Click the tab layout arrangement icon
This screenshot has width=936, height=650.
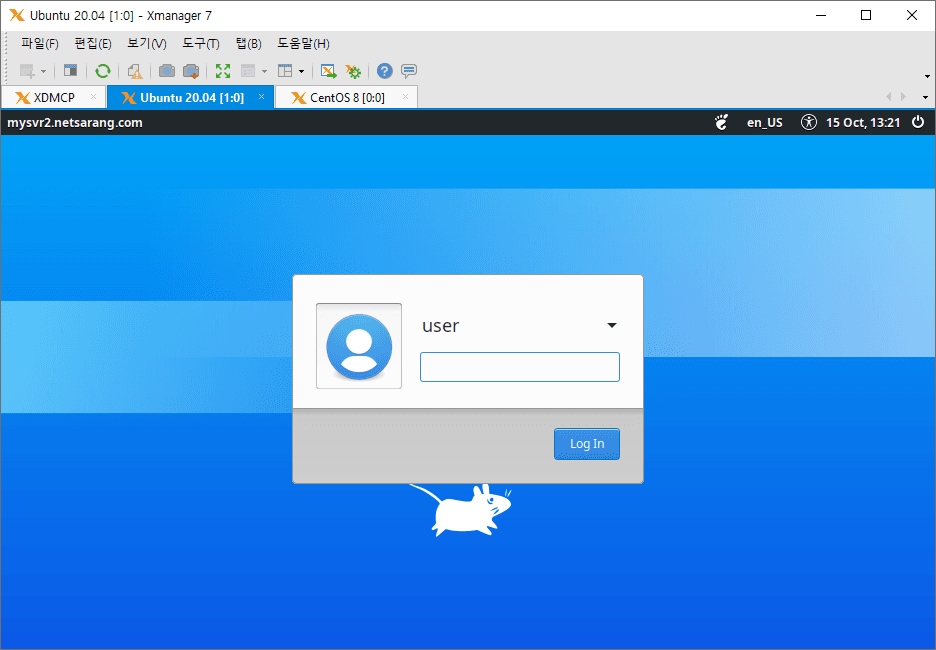coord(285,71)
